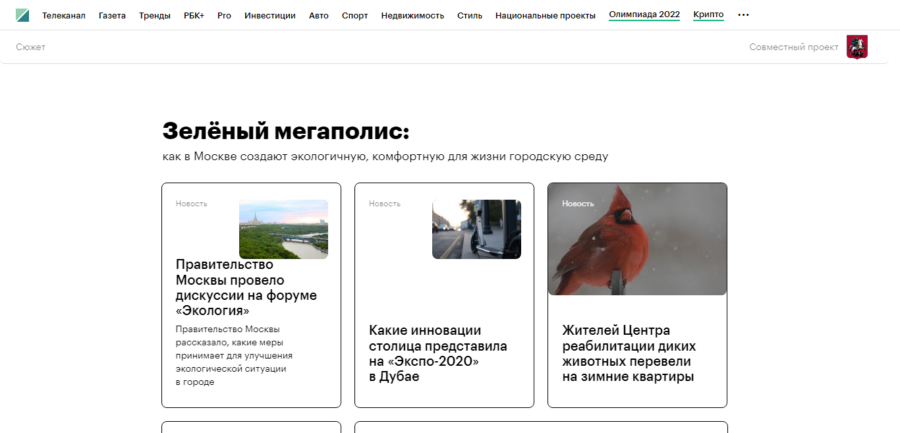900x433 pixels.
Task: Go to the Газета section
Action: pos(112,16)
